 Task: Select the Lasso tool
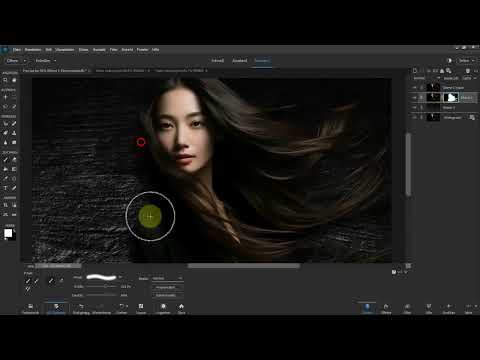(5, 107)
